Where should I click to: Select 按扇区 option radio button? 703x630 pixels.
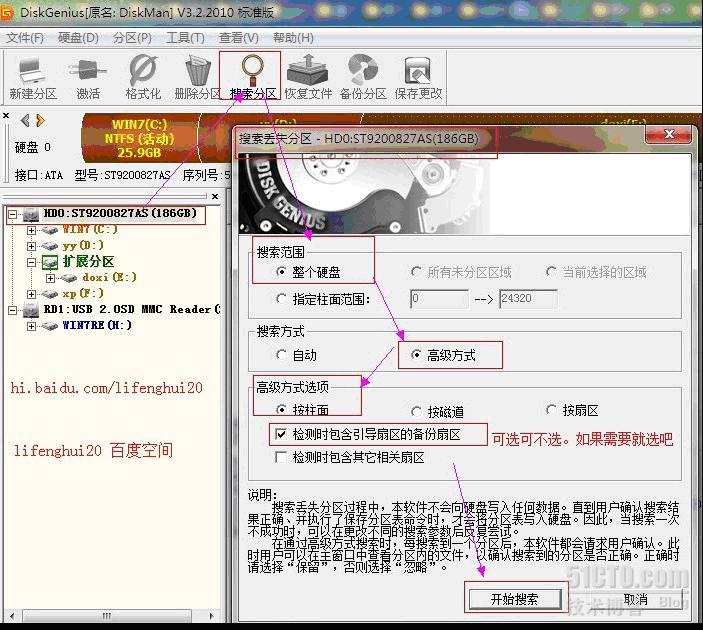point(551,410)
